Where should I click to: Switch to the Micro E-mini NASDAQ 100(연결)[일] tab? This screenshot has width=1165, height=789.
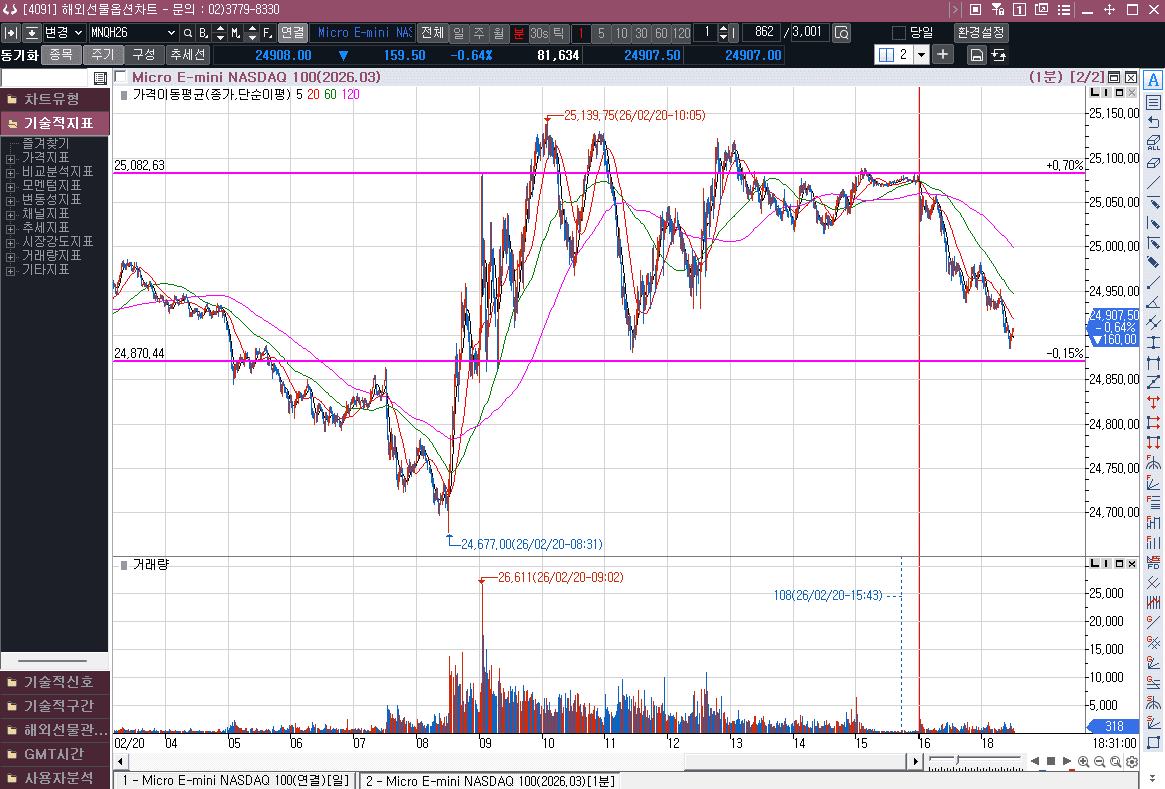pyautogui.click(x=236, y=780)
